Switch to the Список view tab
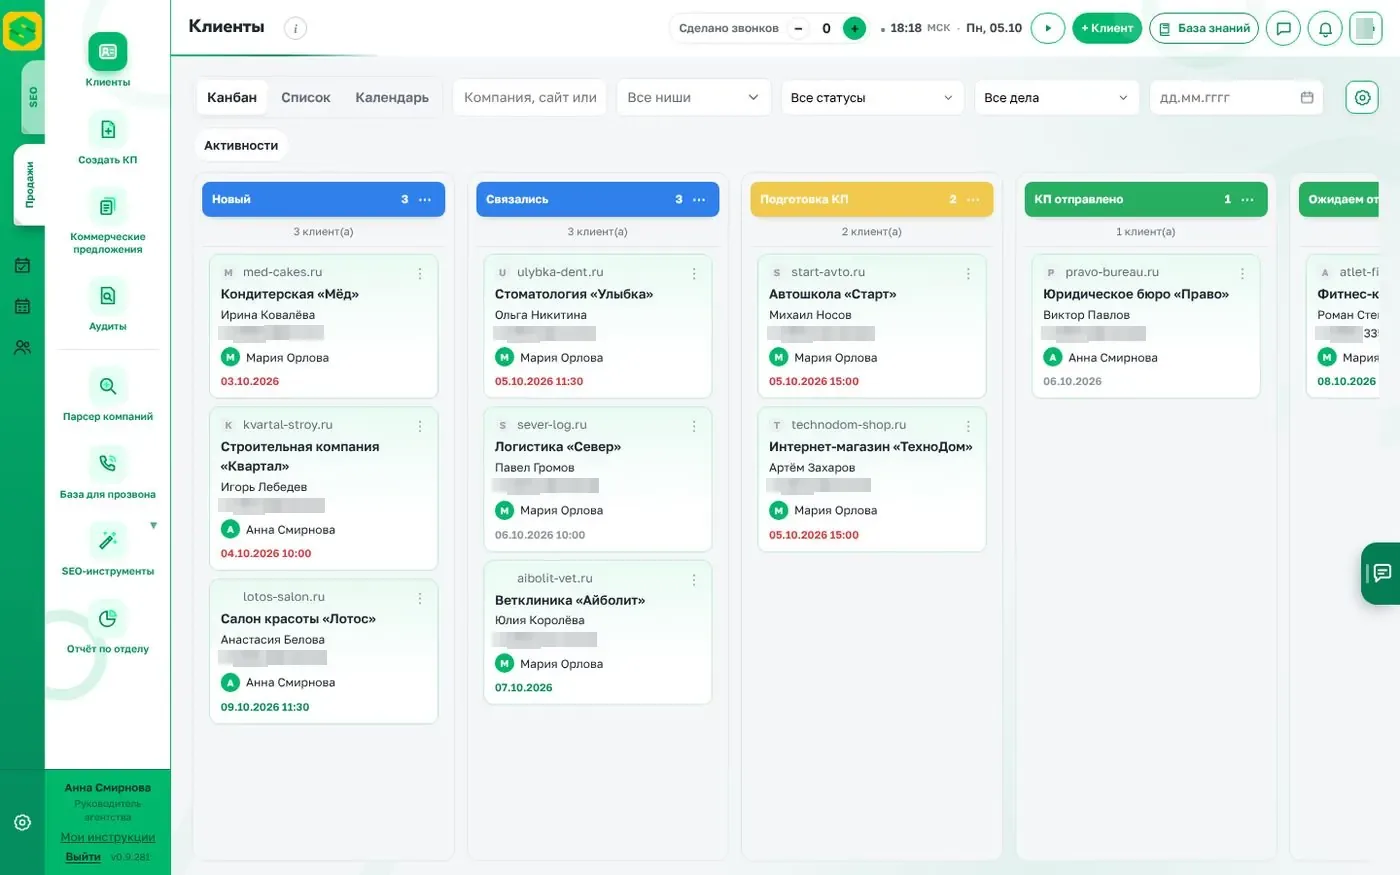The image size is (1400, 875). tap(306, 97)
